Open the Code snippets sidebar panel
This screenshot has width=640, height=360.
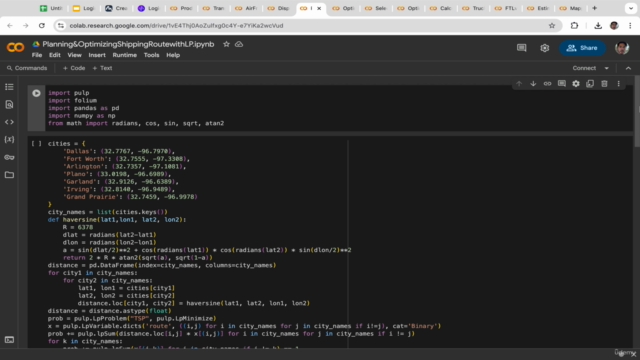coord(9,122)
